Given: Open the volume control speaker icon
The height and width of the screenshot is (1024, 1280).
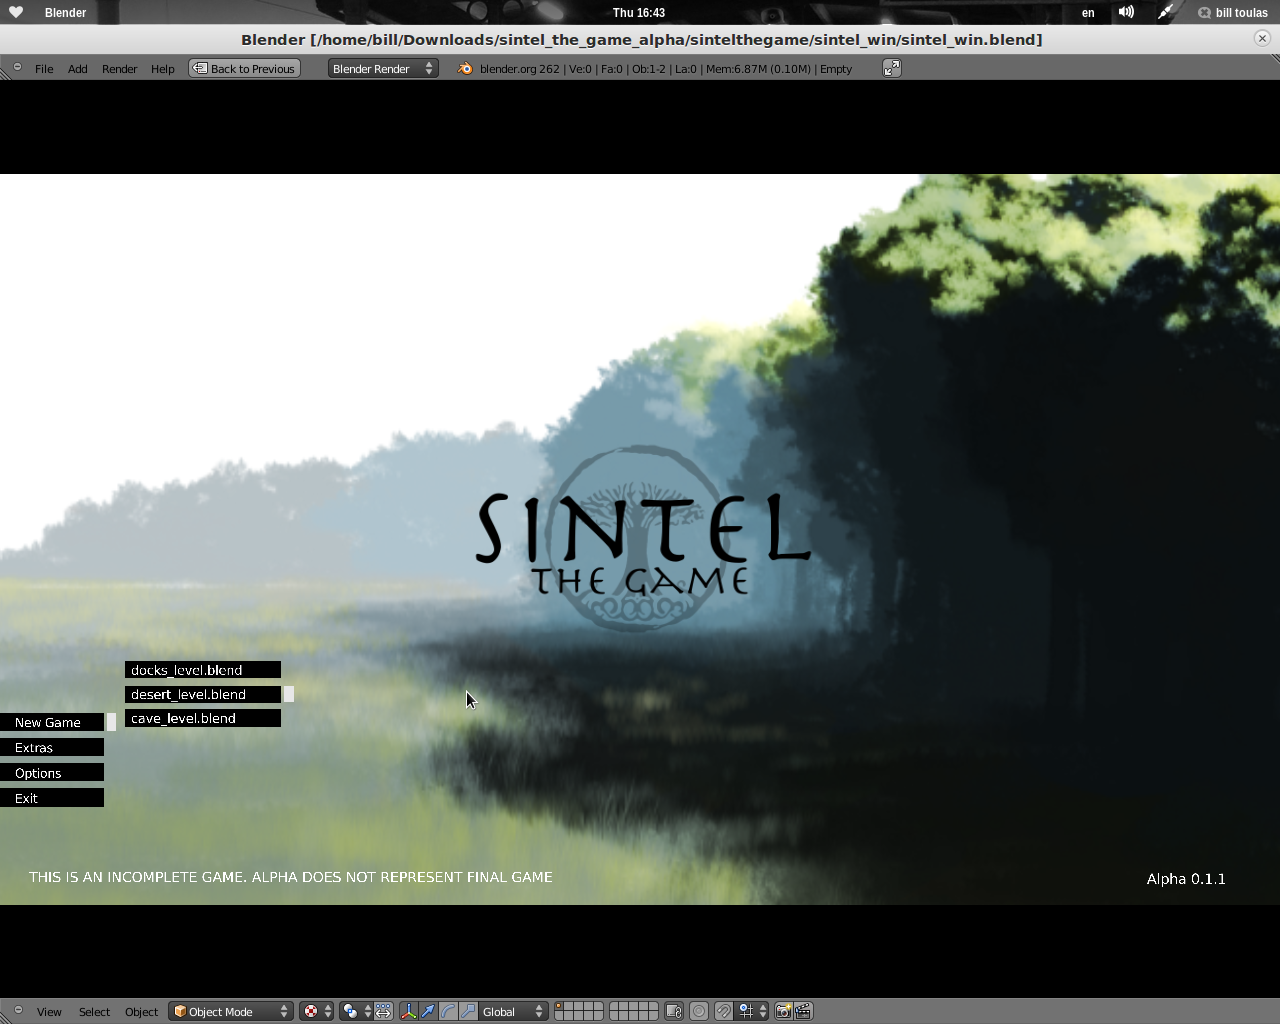Looking at the screenshot, I should 1126,12.
